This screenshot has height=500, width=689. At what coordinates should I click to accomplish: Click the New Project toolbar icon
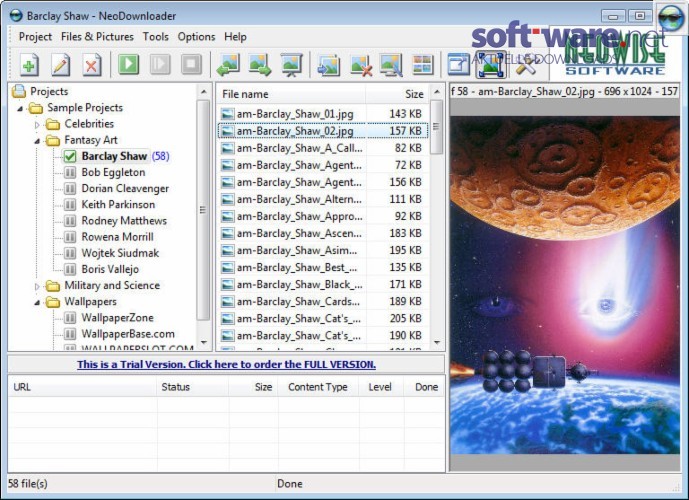click(x=29, y=65)
